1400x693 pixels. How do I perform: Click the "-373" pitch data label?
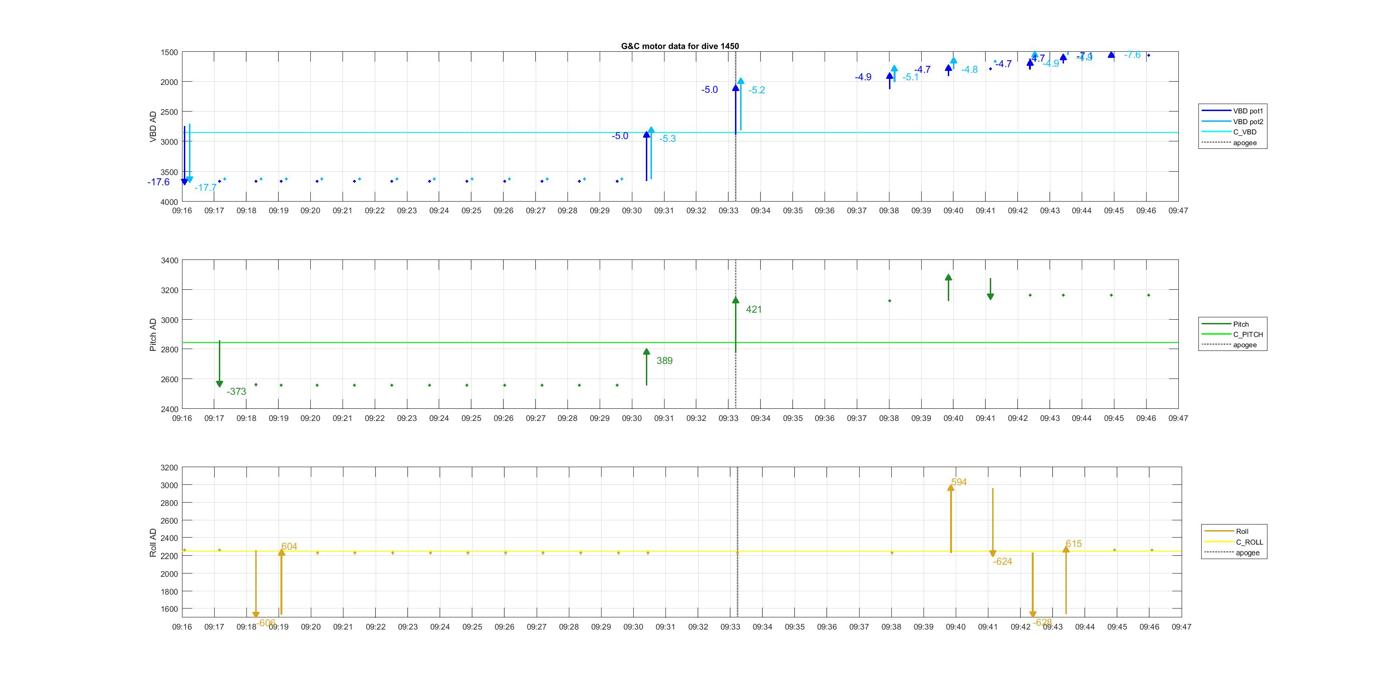pyautogui.click(x=236, y=392)
